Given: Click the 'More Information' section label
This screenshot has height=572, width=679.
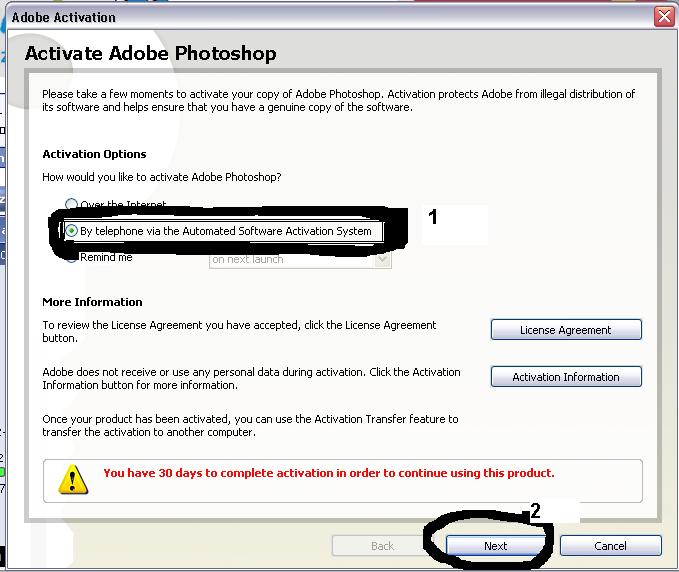Looking at the screenshot, I should pyautogui.click(x=92, y=302).
